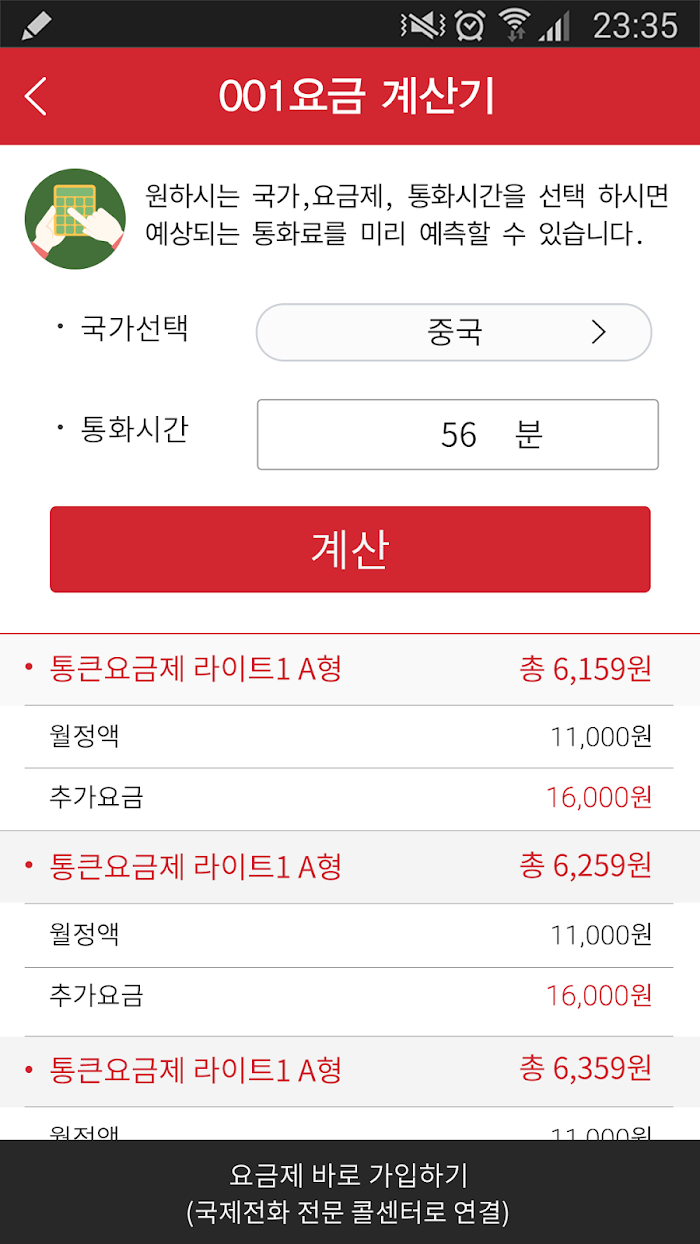
Task: Tap the pencil icon in status bar
Action: pos(36,24)
